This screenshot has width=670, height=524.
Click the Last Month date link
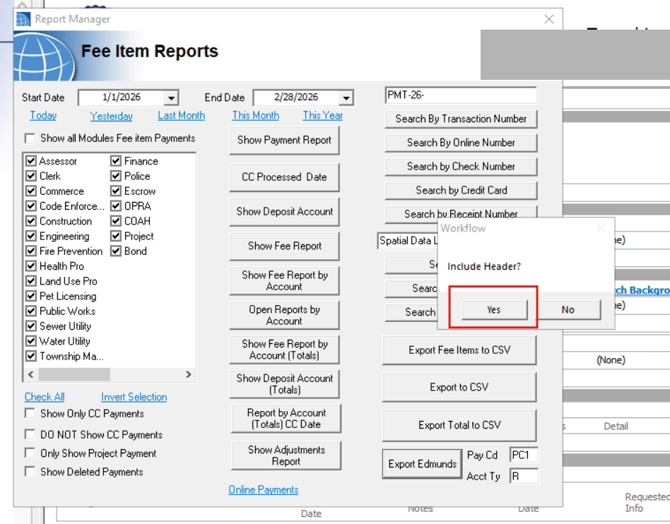181,116
